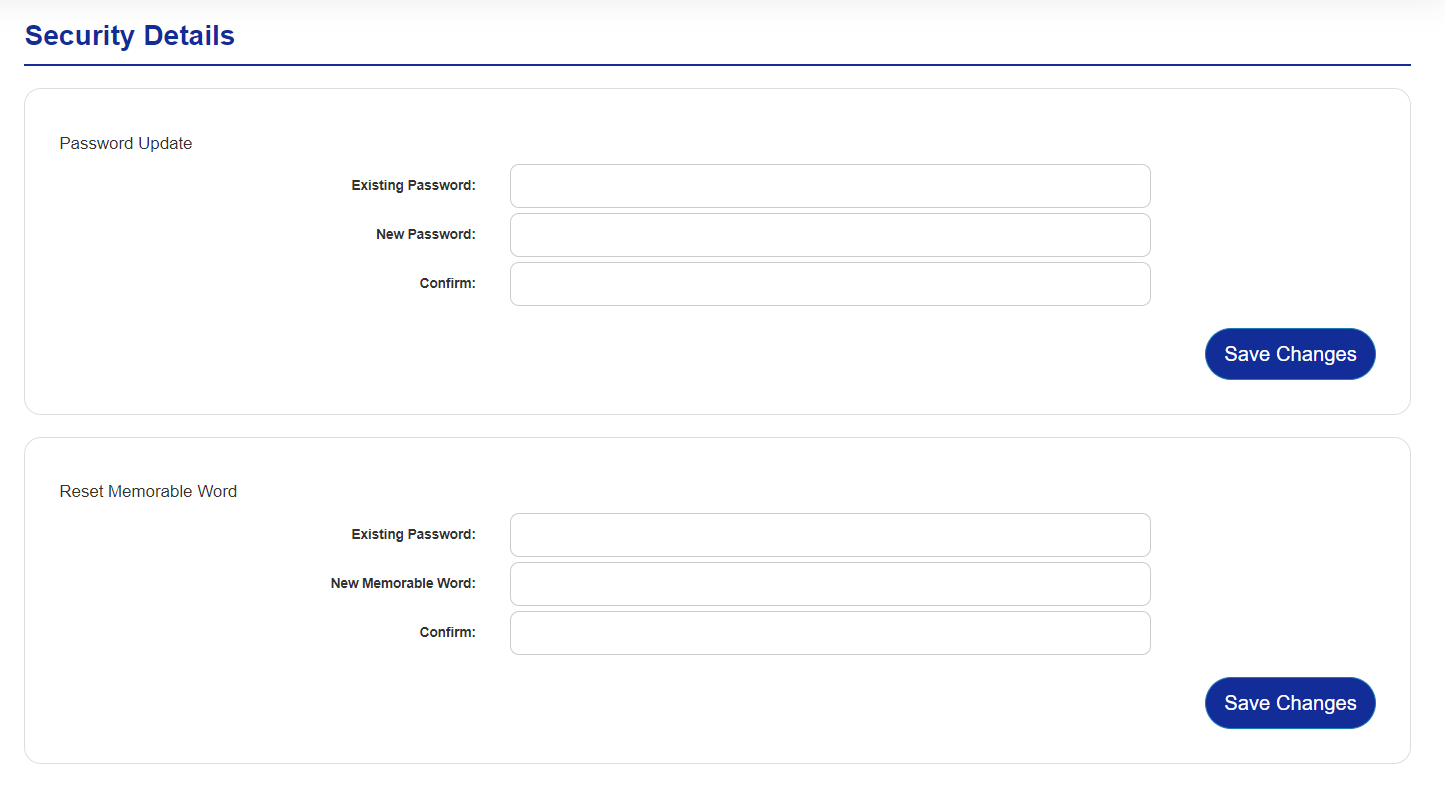Click the "Confirm:" label under New Password

(x=448, y=284)
